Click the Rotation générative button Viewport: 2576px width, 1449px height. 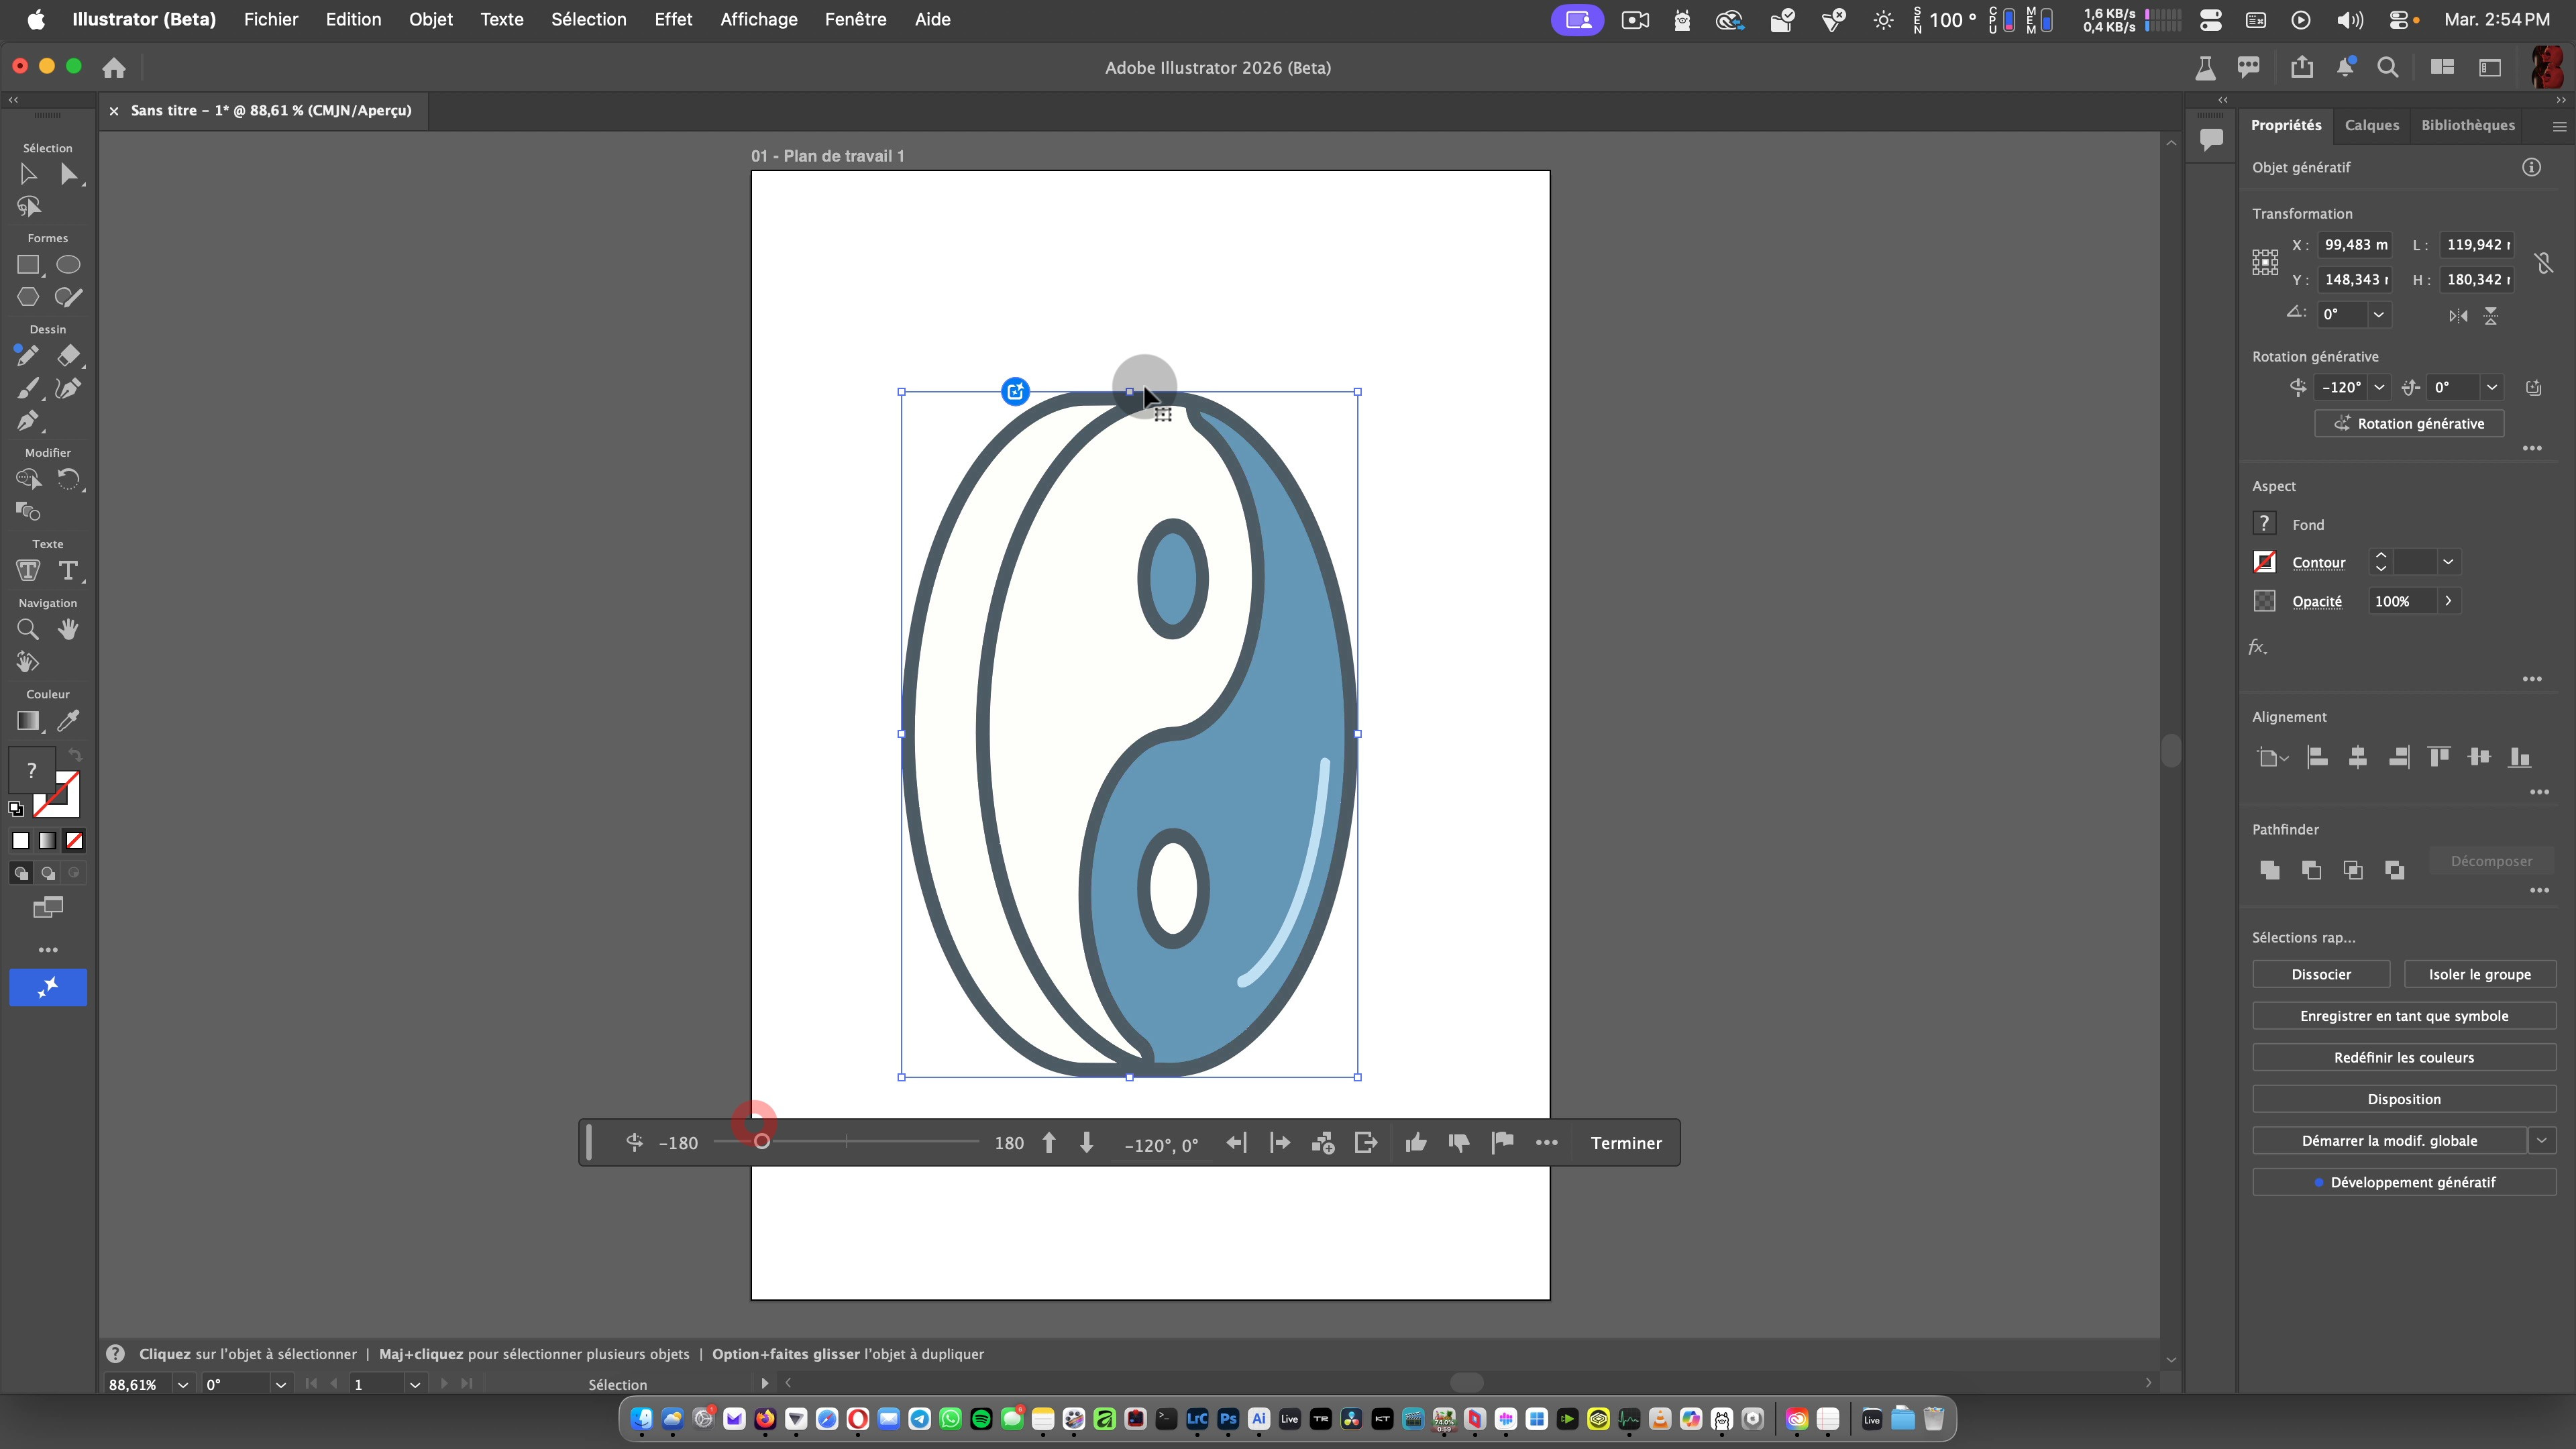click(x=2408, y=423)
